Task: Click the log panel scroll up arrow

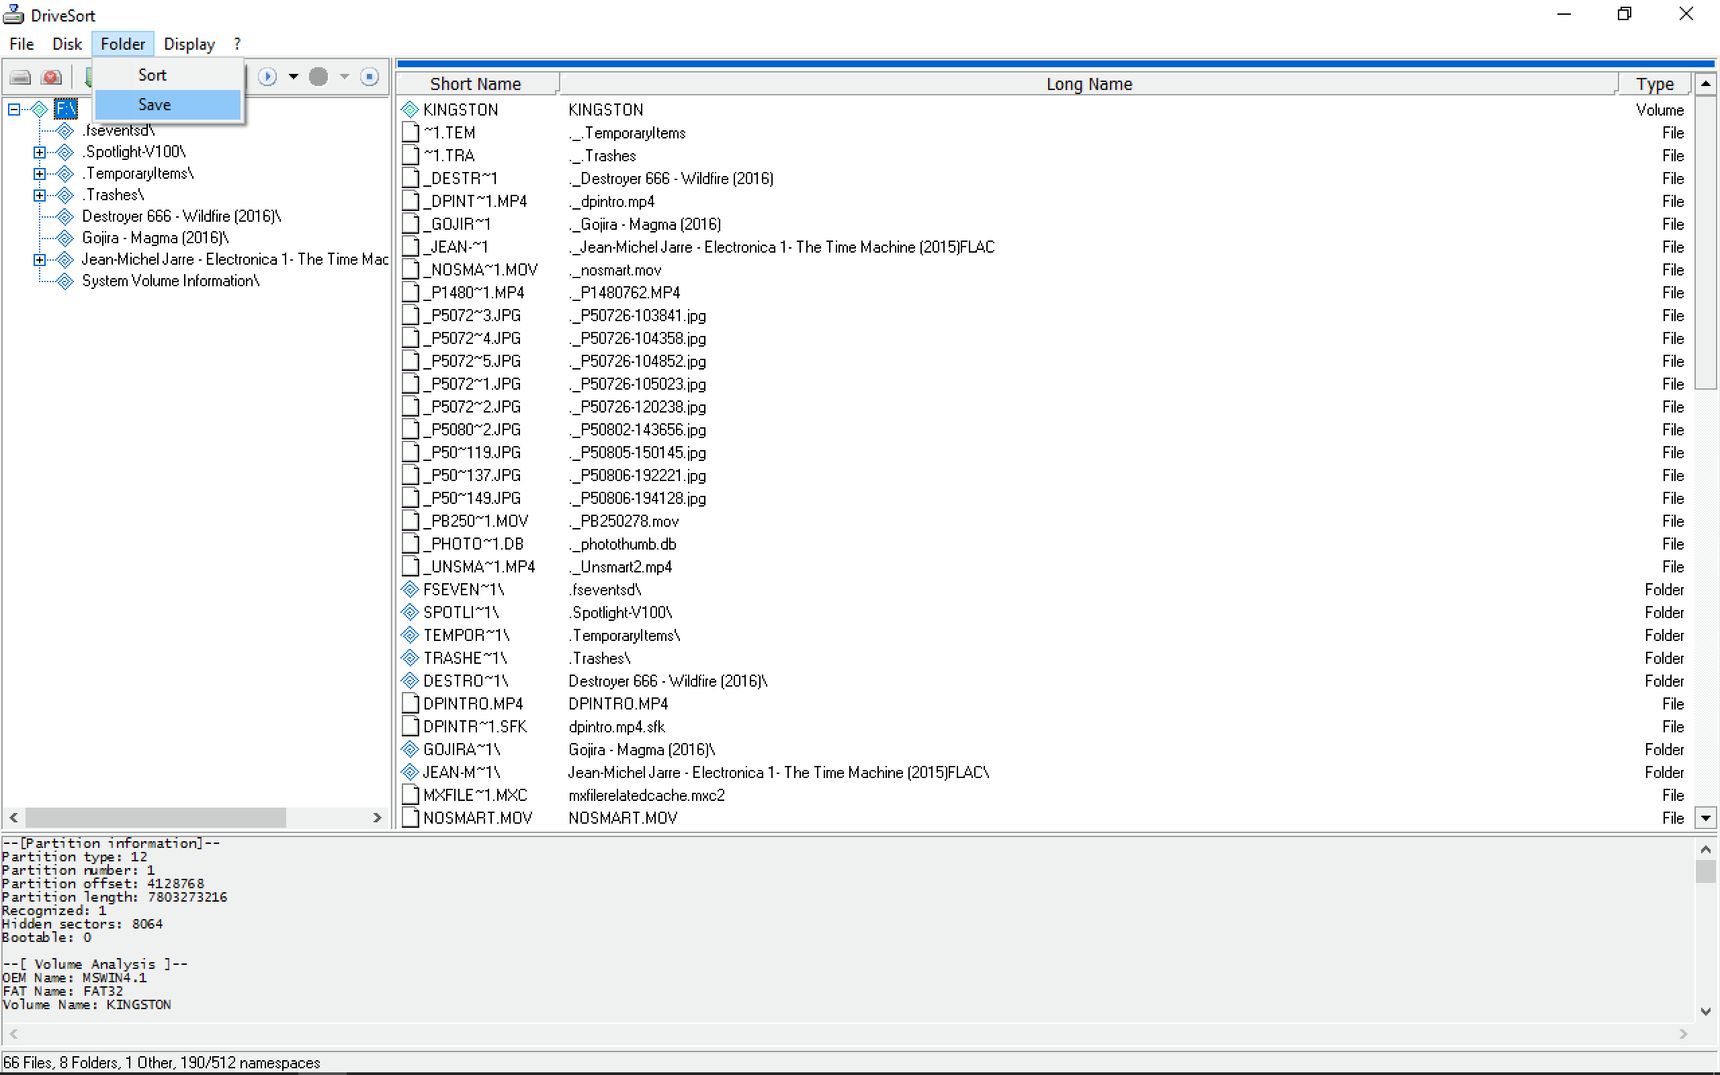Action: coord(1705,849)
